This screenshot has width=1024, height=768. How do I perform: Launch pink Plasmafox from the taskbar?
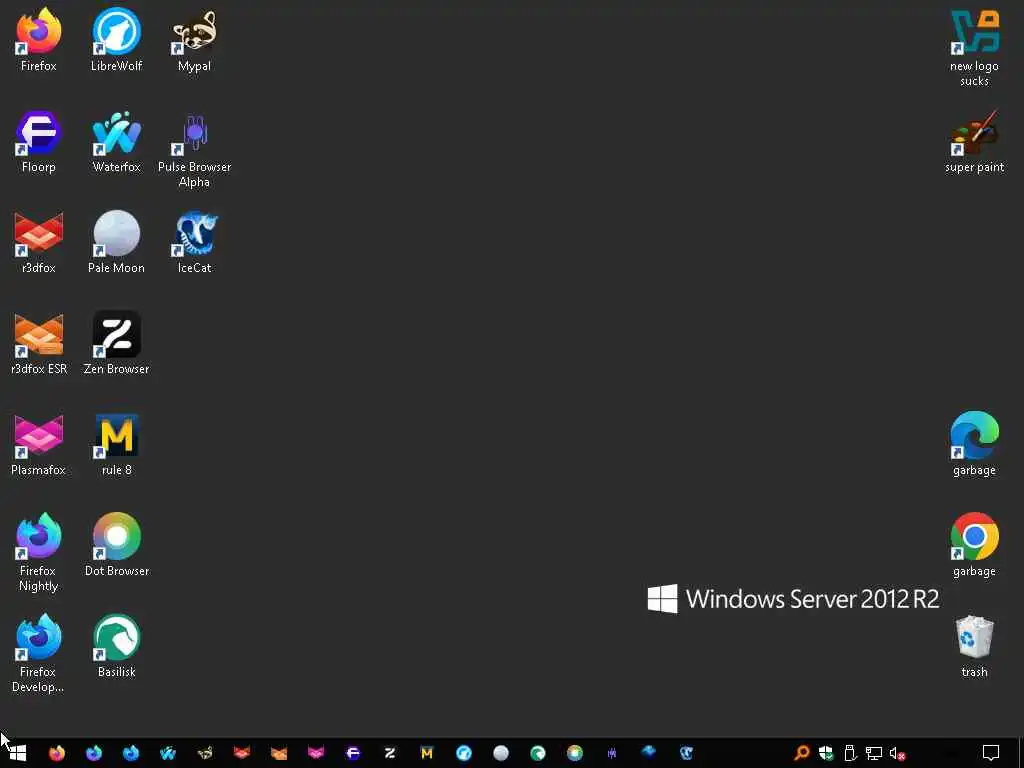click(316, 753)
